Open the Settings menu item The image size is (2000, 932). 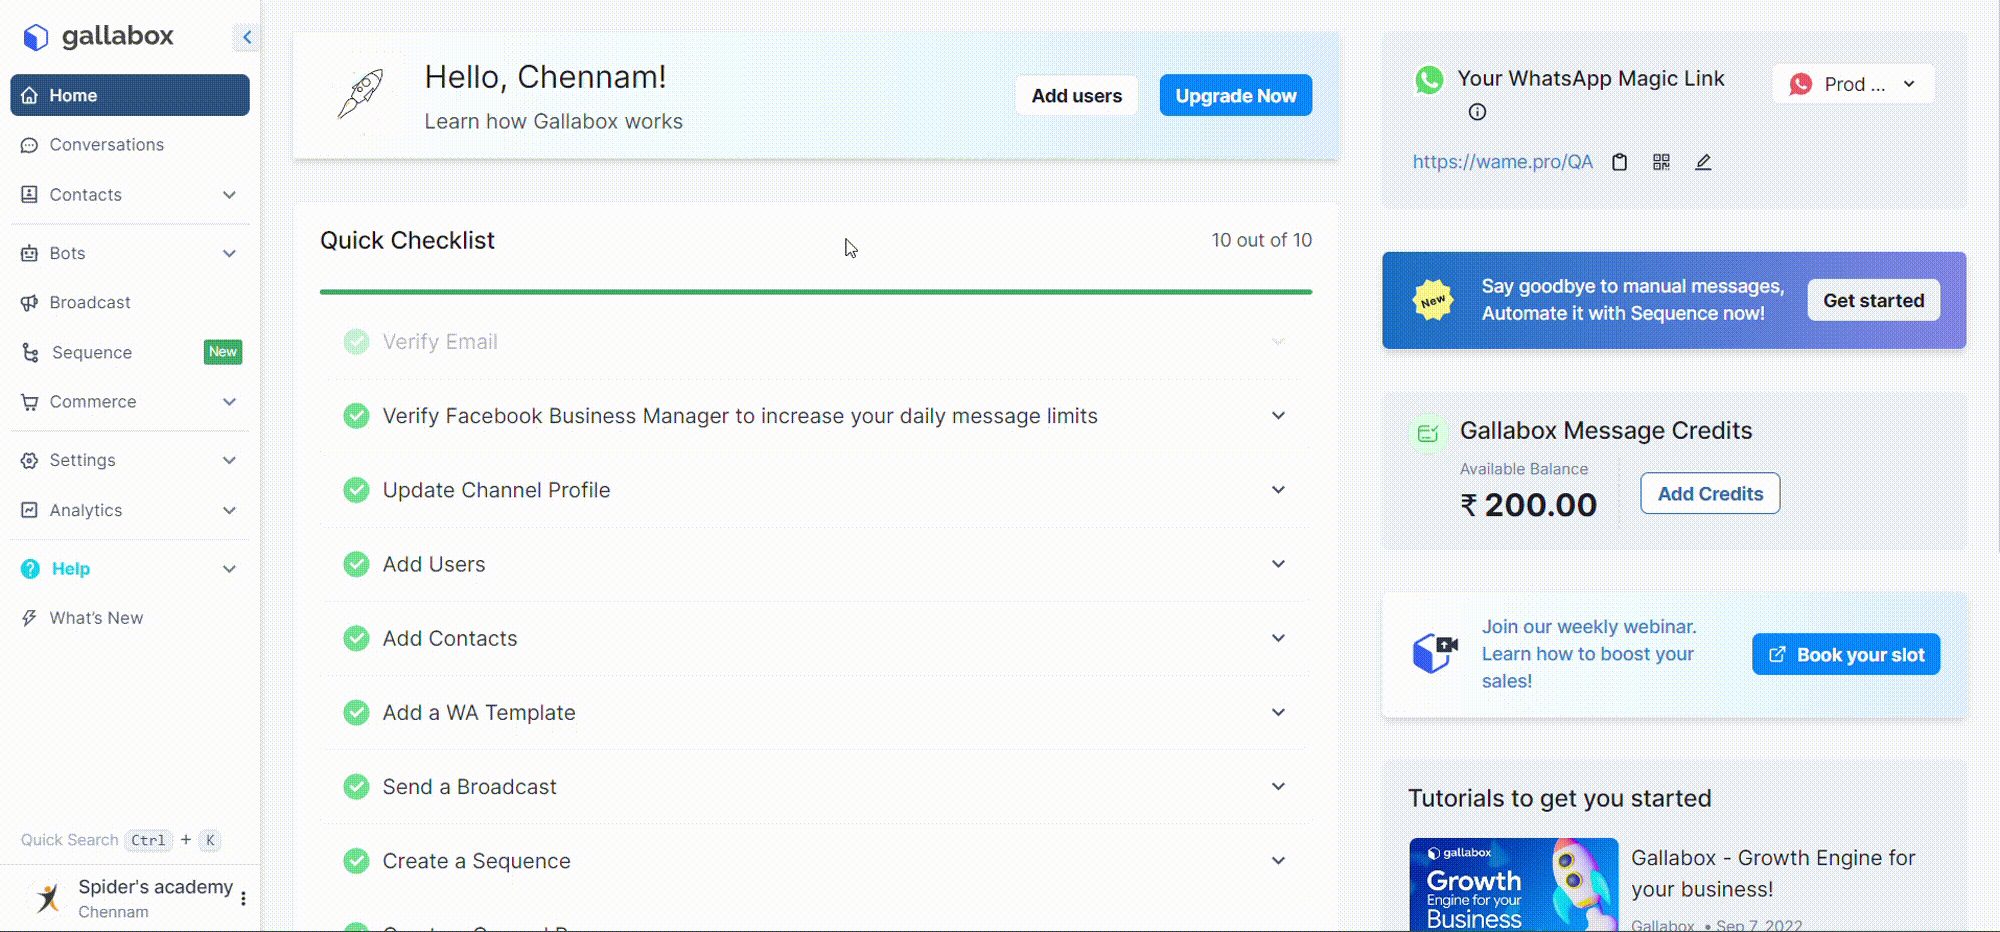click(130, 460)
